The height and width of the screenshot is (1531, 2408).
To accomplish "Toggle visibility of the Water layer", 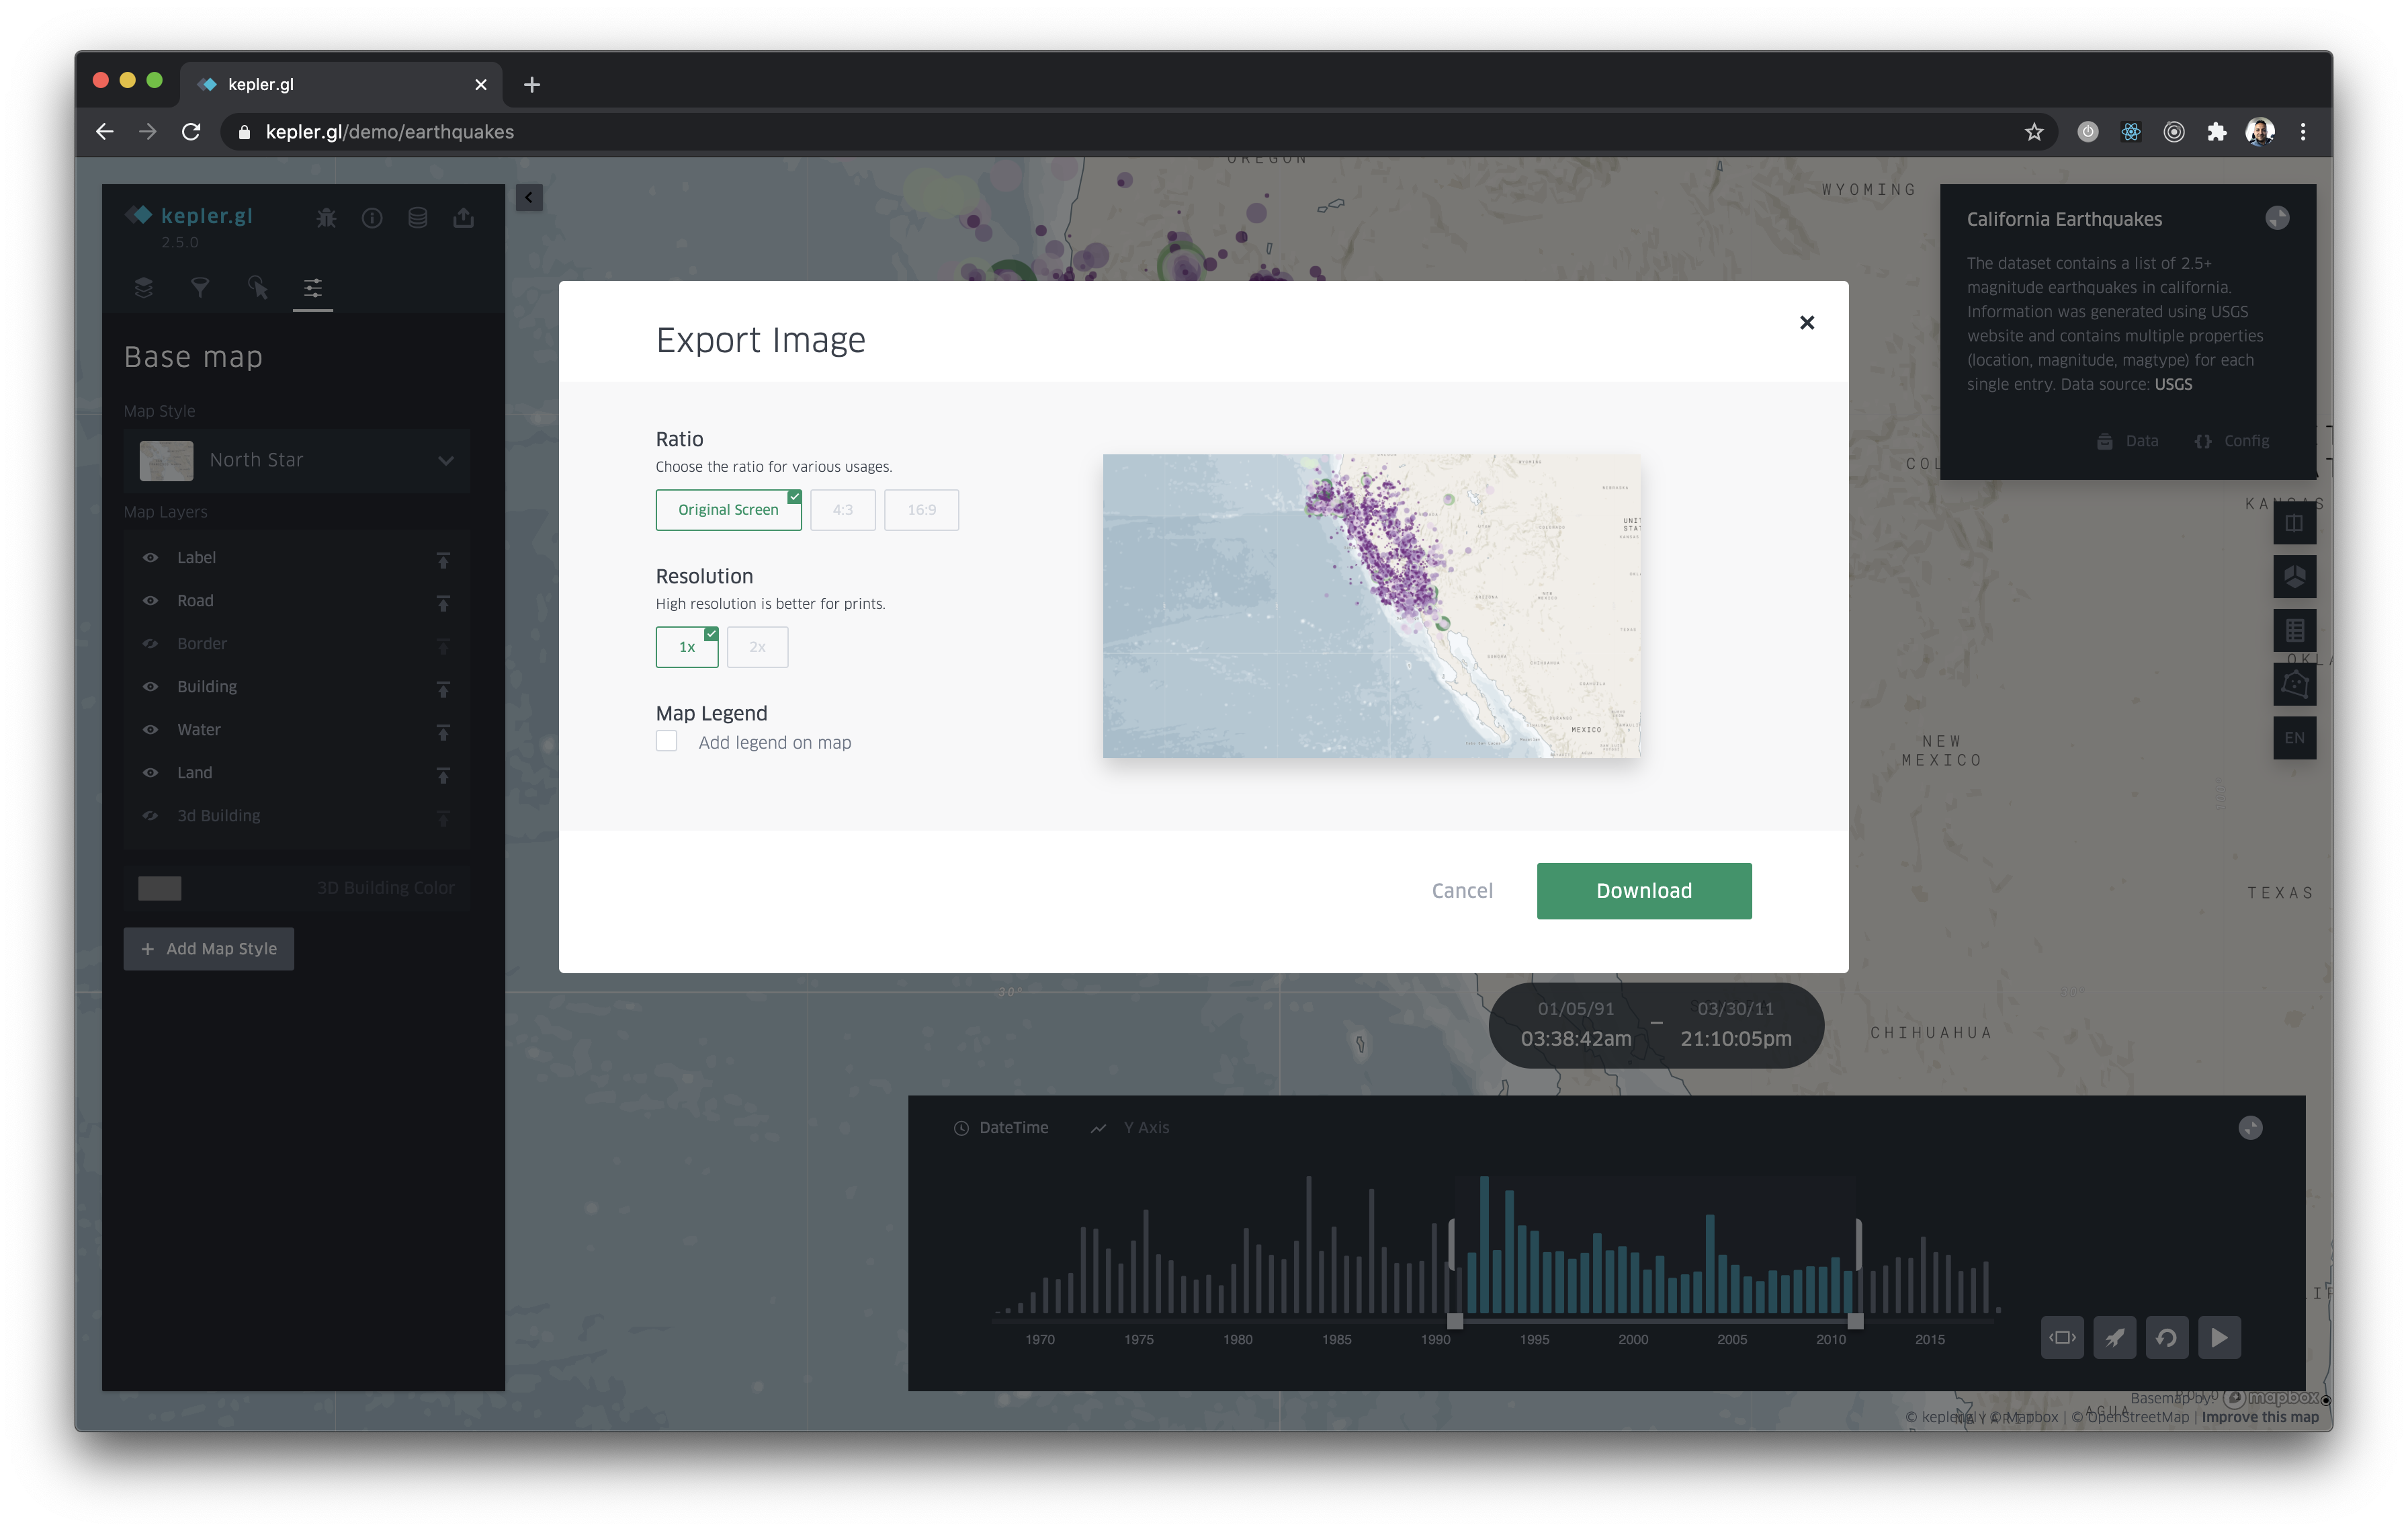I will (151, 730).
